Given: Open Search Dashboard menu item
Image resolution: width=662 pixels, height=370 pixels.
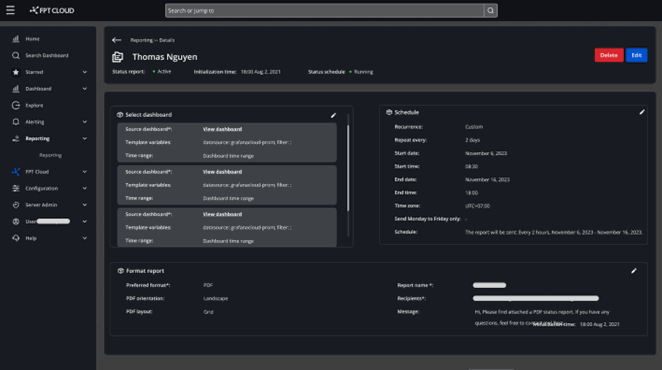Looking at the screenshot, I should pyautogui.click(x=47, y=55).
